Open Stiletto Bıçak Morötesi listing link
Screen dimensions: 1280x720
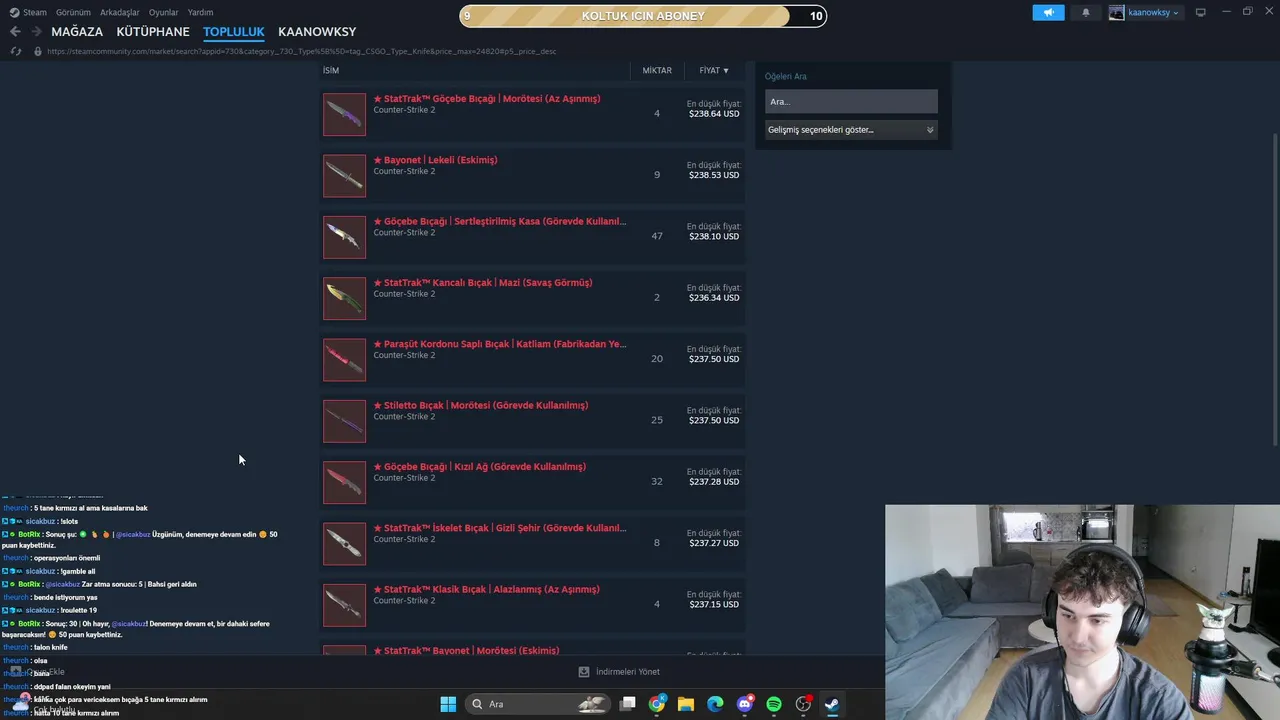[x=481, y=405]
